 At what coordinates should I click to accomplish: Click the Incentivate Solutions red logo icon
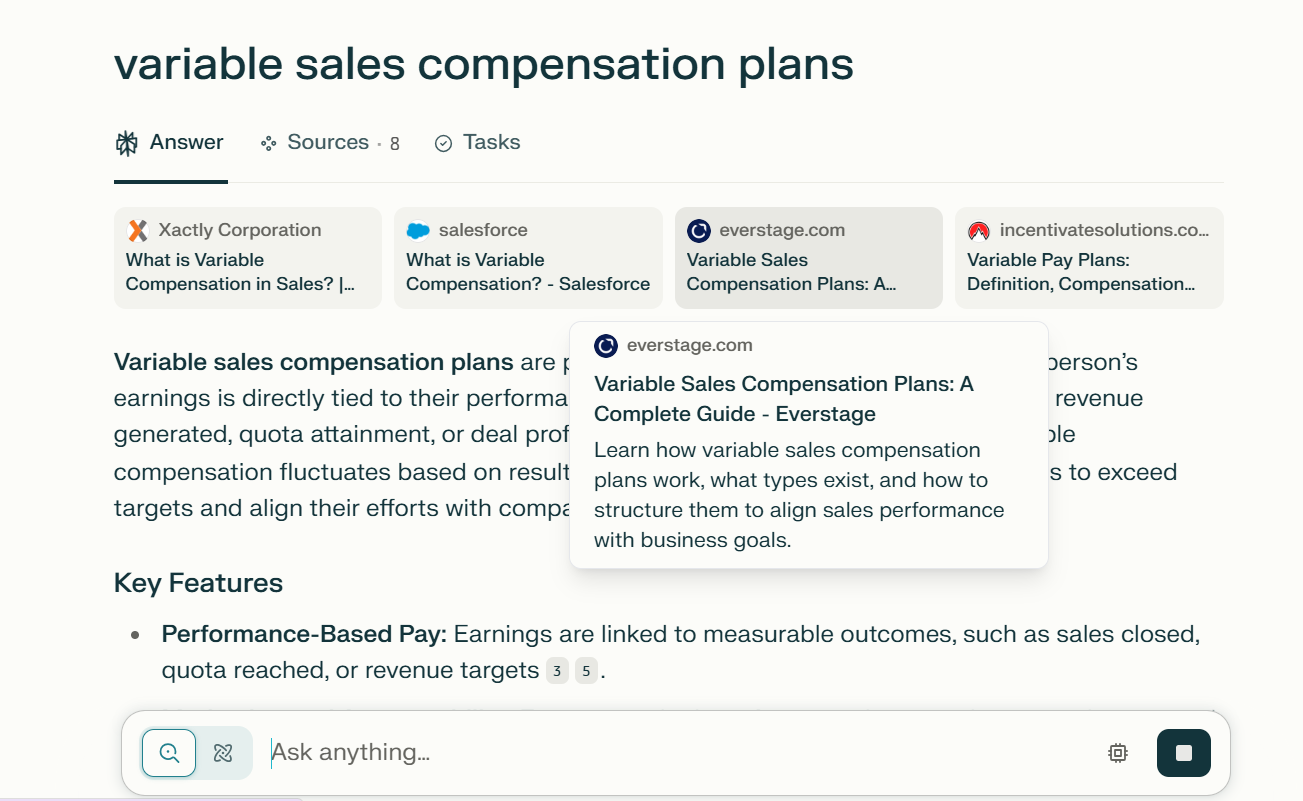coord(979,231)
